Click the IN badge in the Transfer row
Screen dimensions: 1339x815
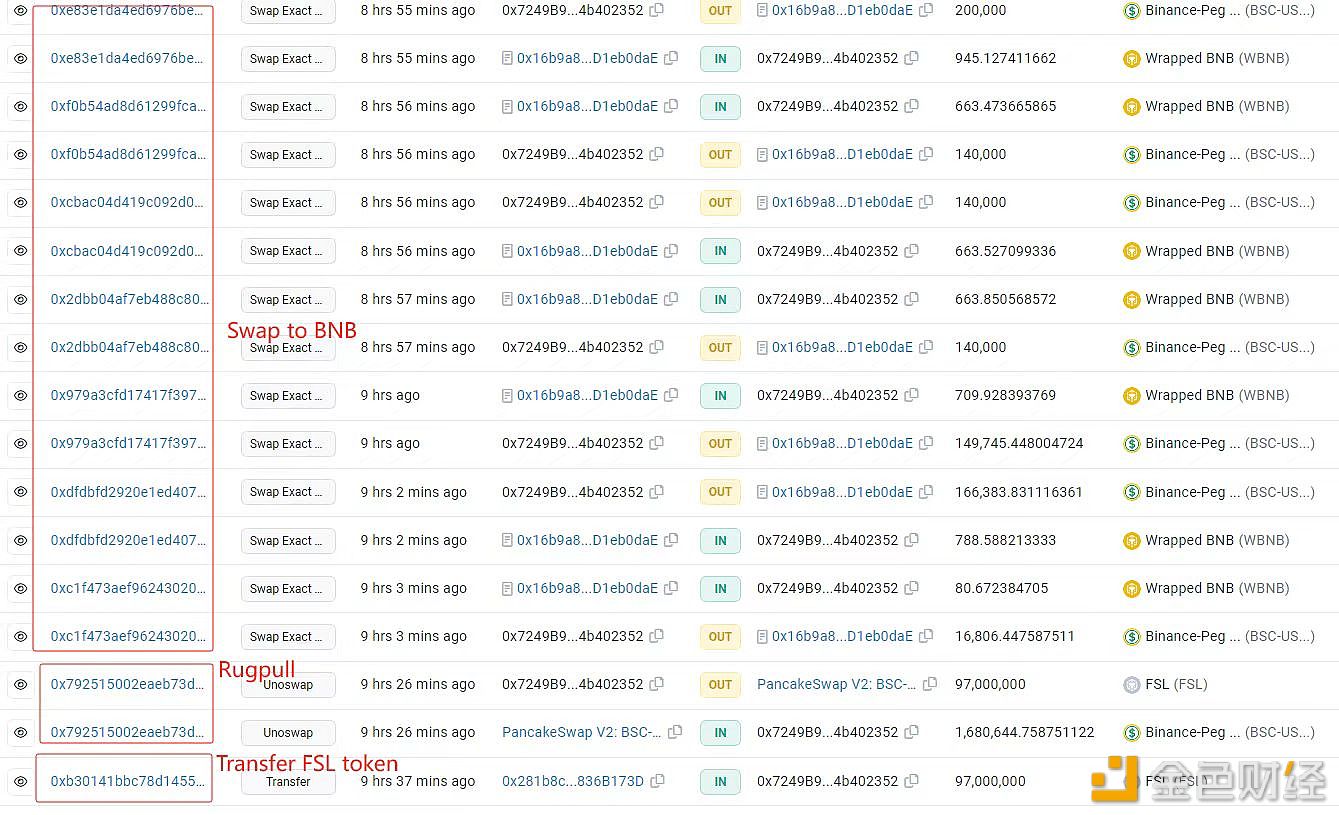click(720, 782)
